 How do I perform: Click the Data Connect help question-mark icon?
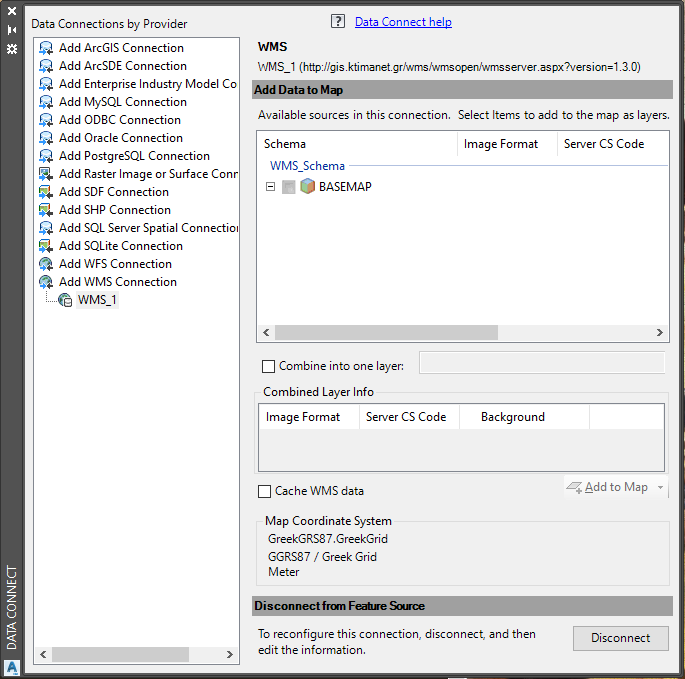(x=337, y=22)
